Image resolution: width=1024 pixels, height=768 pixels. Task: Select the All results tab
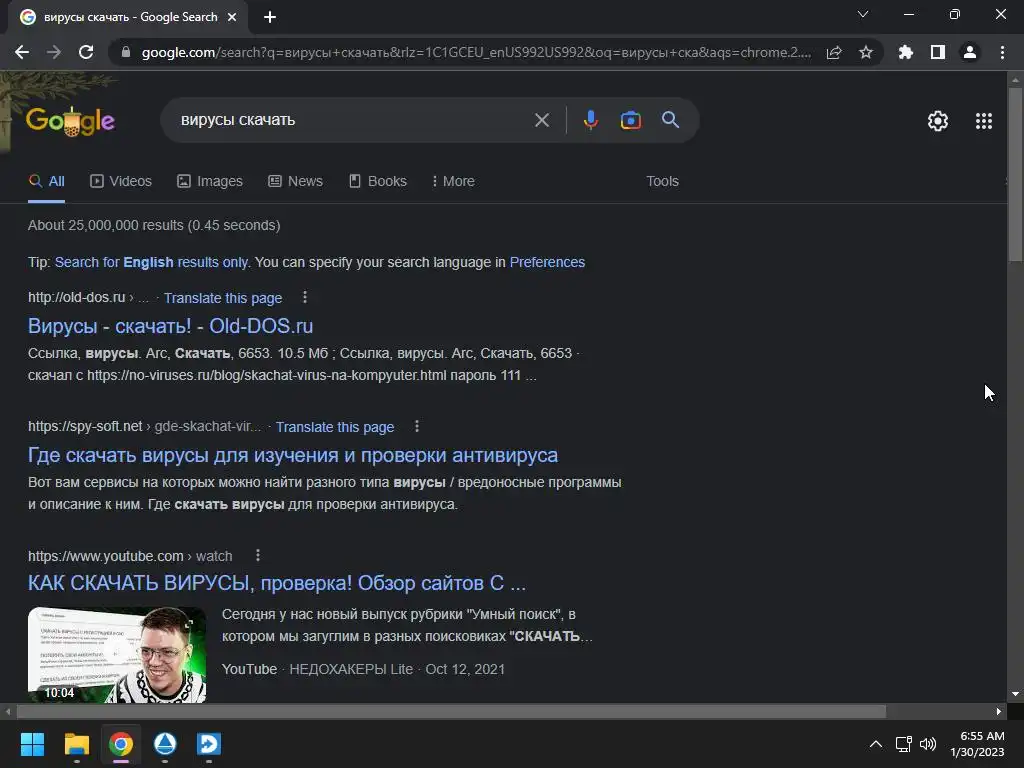point(46,182)
